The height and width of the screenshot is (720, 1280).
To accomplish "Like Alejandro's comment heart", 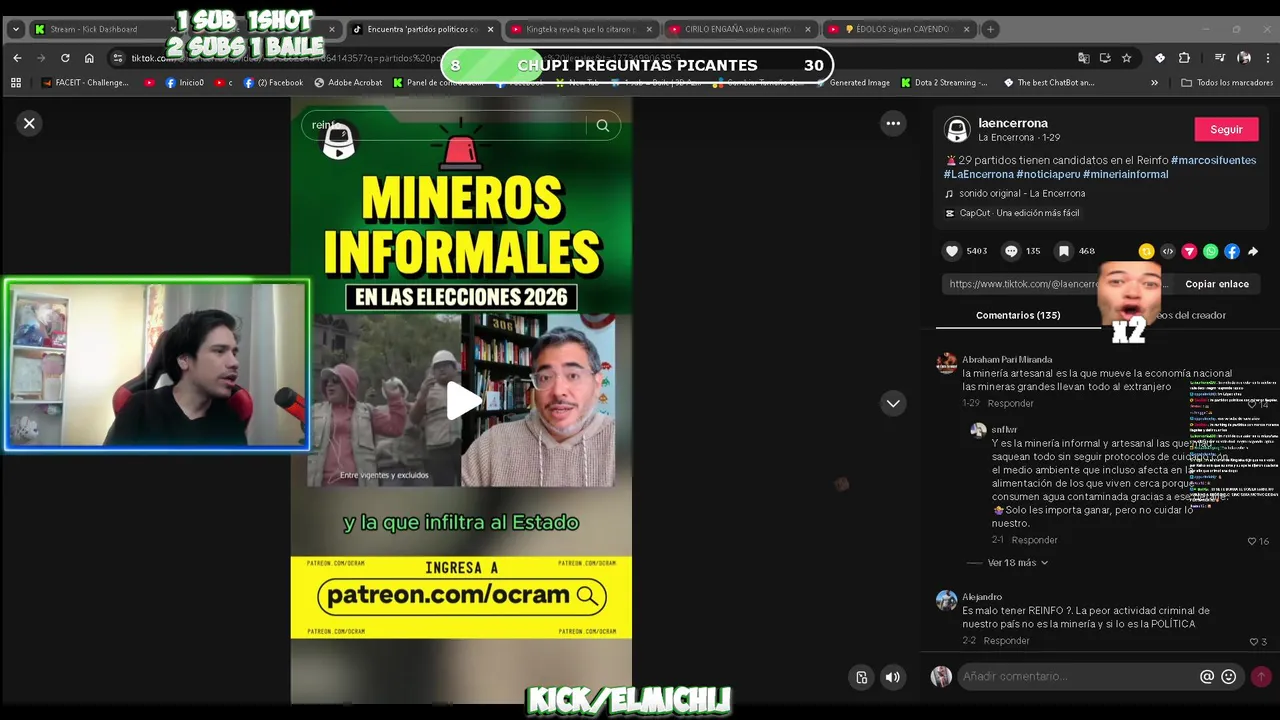I will (x=1253, y=642).
